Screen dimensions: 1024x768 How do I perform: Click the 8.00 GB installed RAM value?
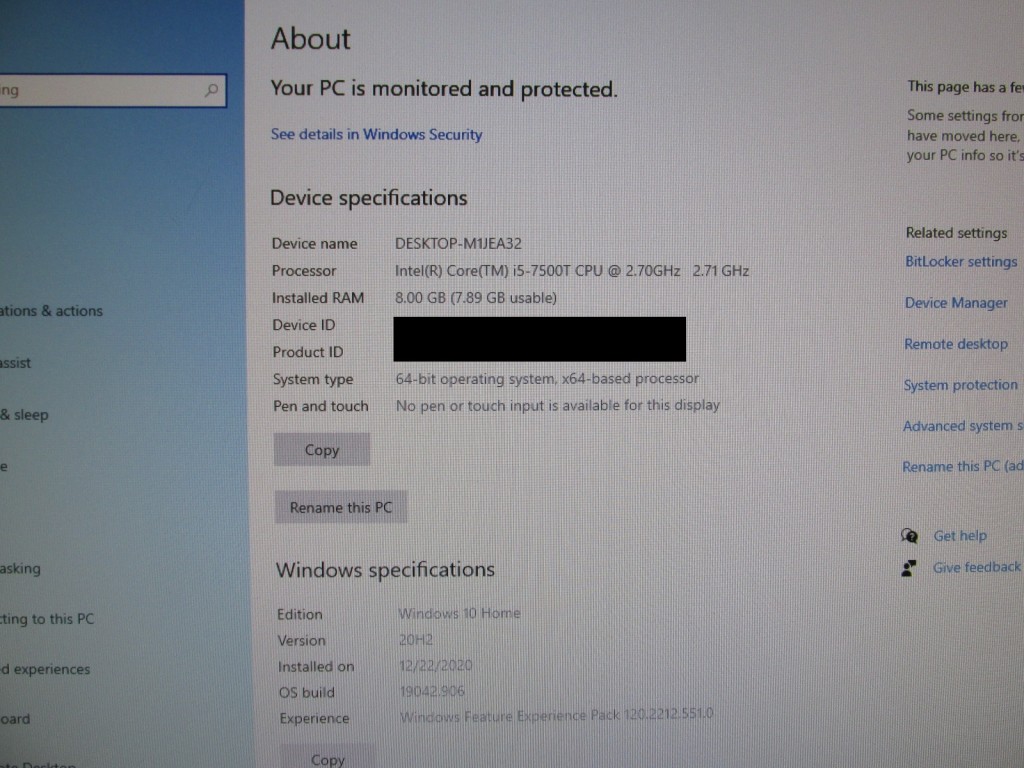[476, 298]
